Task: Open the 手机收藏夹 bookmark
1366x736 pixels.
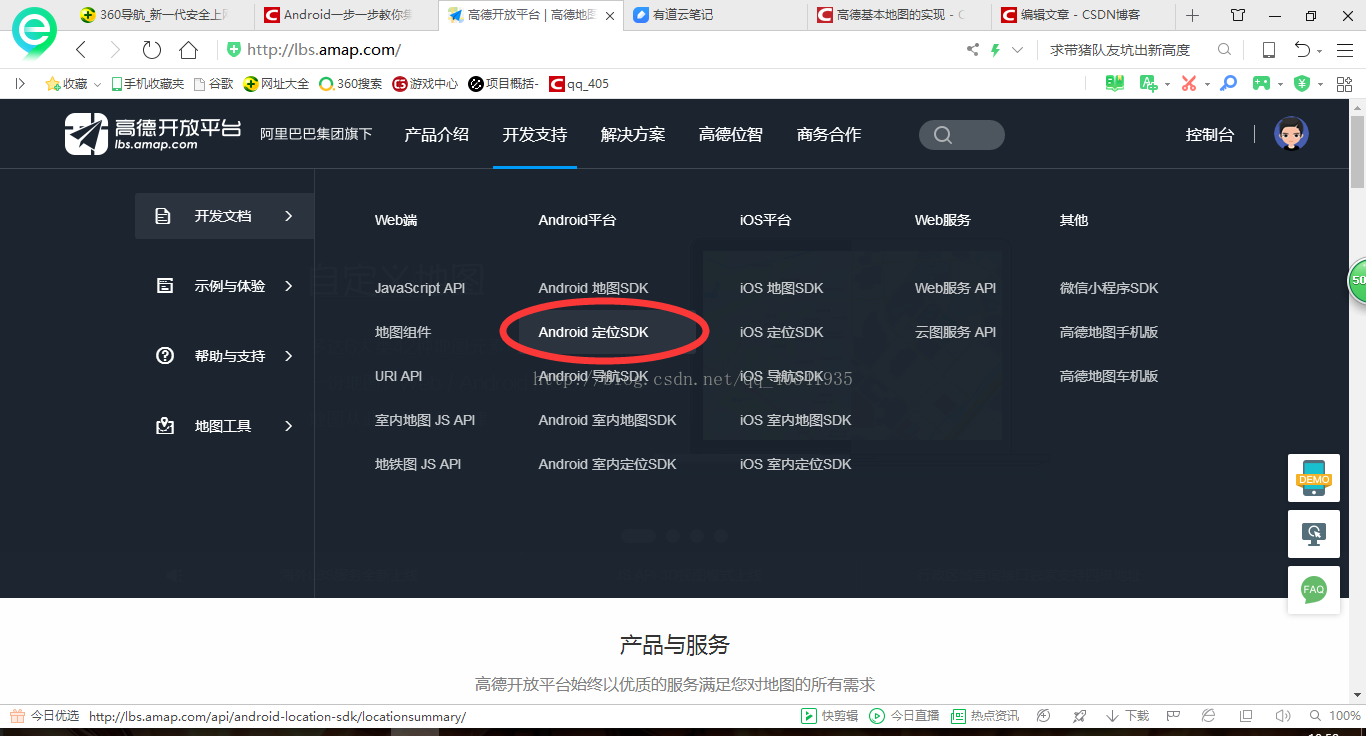Action: [148, 84]
